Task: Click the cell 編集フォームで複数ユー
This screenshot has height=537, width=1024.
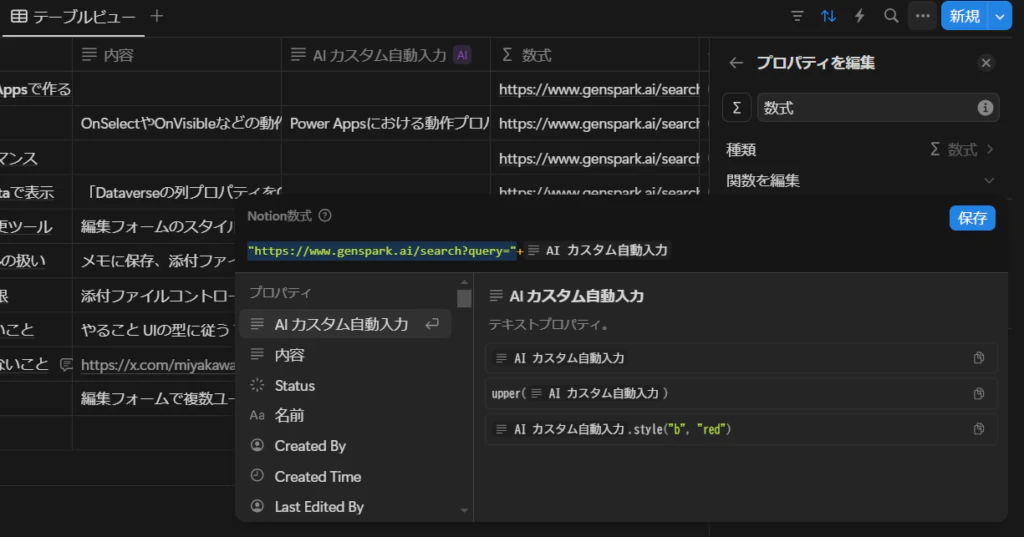Action: (x=154, y=398)
